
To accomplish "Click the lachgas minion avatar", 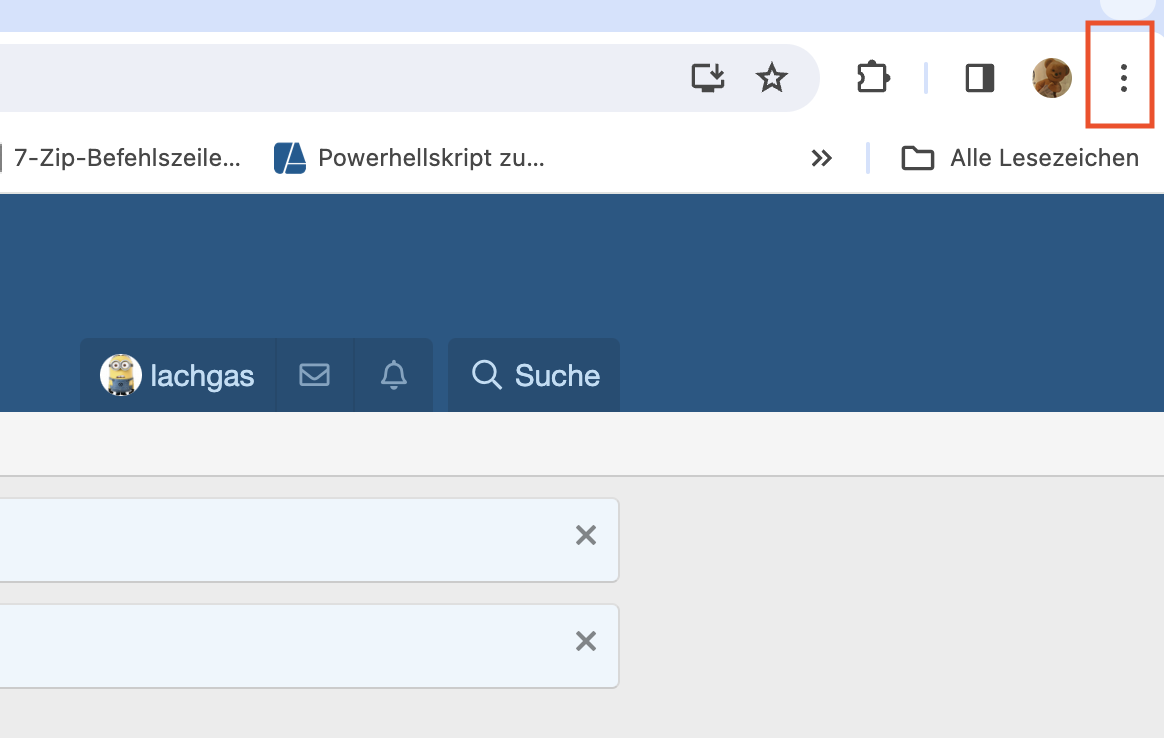I will pos(120,375).
